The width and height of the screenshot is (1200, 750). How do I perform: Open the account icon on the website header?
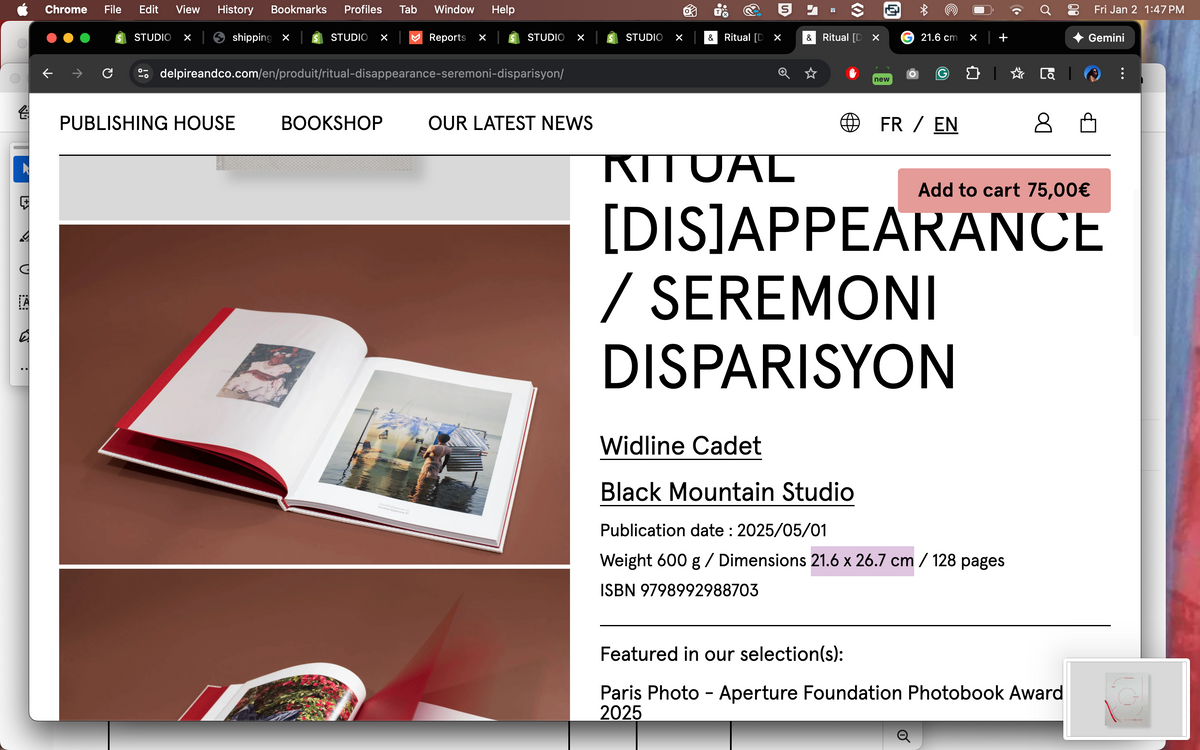pyautogui.click(x=1043, y=122)
